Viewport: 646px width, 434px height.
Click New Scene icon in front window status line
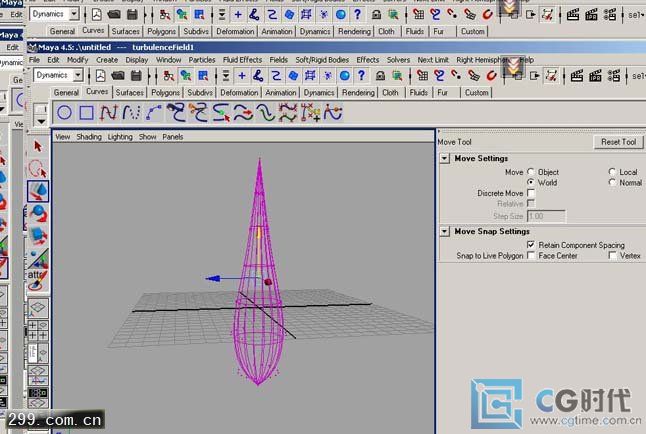click(100, 76)
